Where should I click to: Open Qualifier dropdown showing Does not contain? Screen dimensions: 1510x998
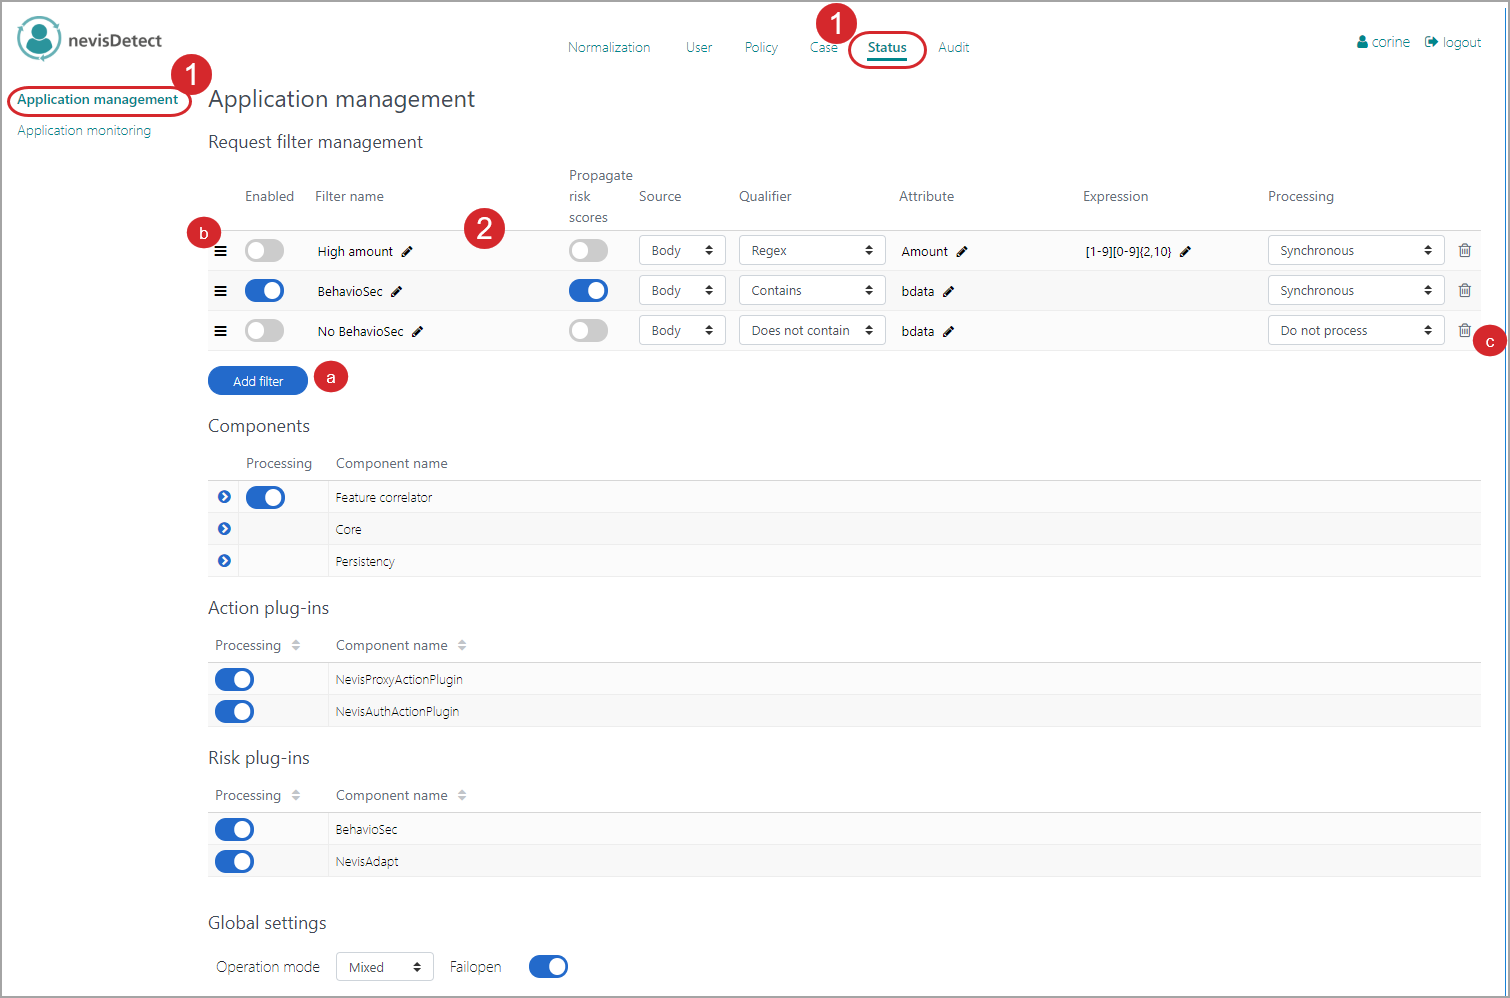[811, 331]
